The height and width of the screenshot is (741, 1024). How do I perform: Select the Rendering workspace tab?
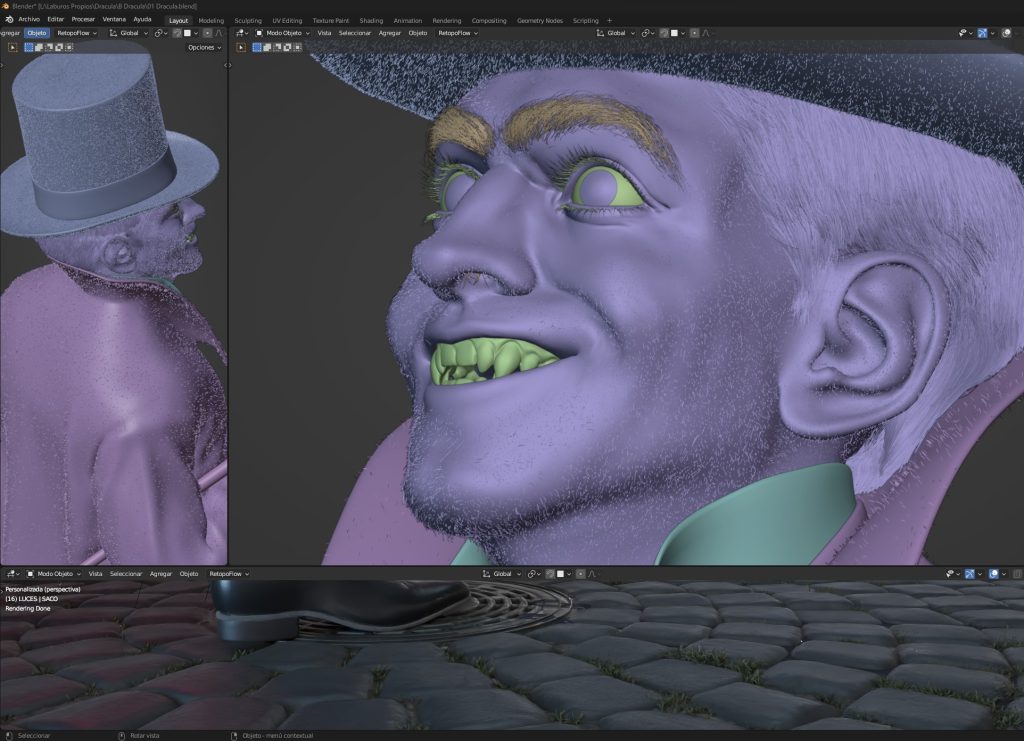point(447,21)
